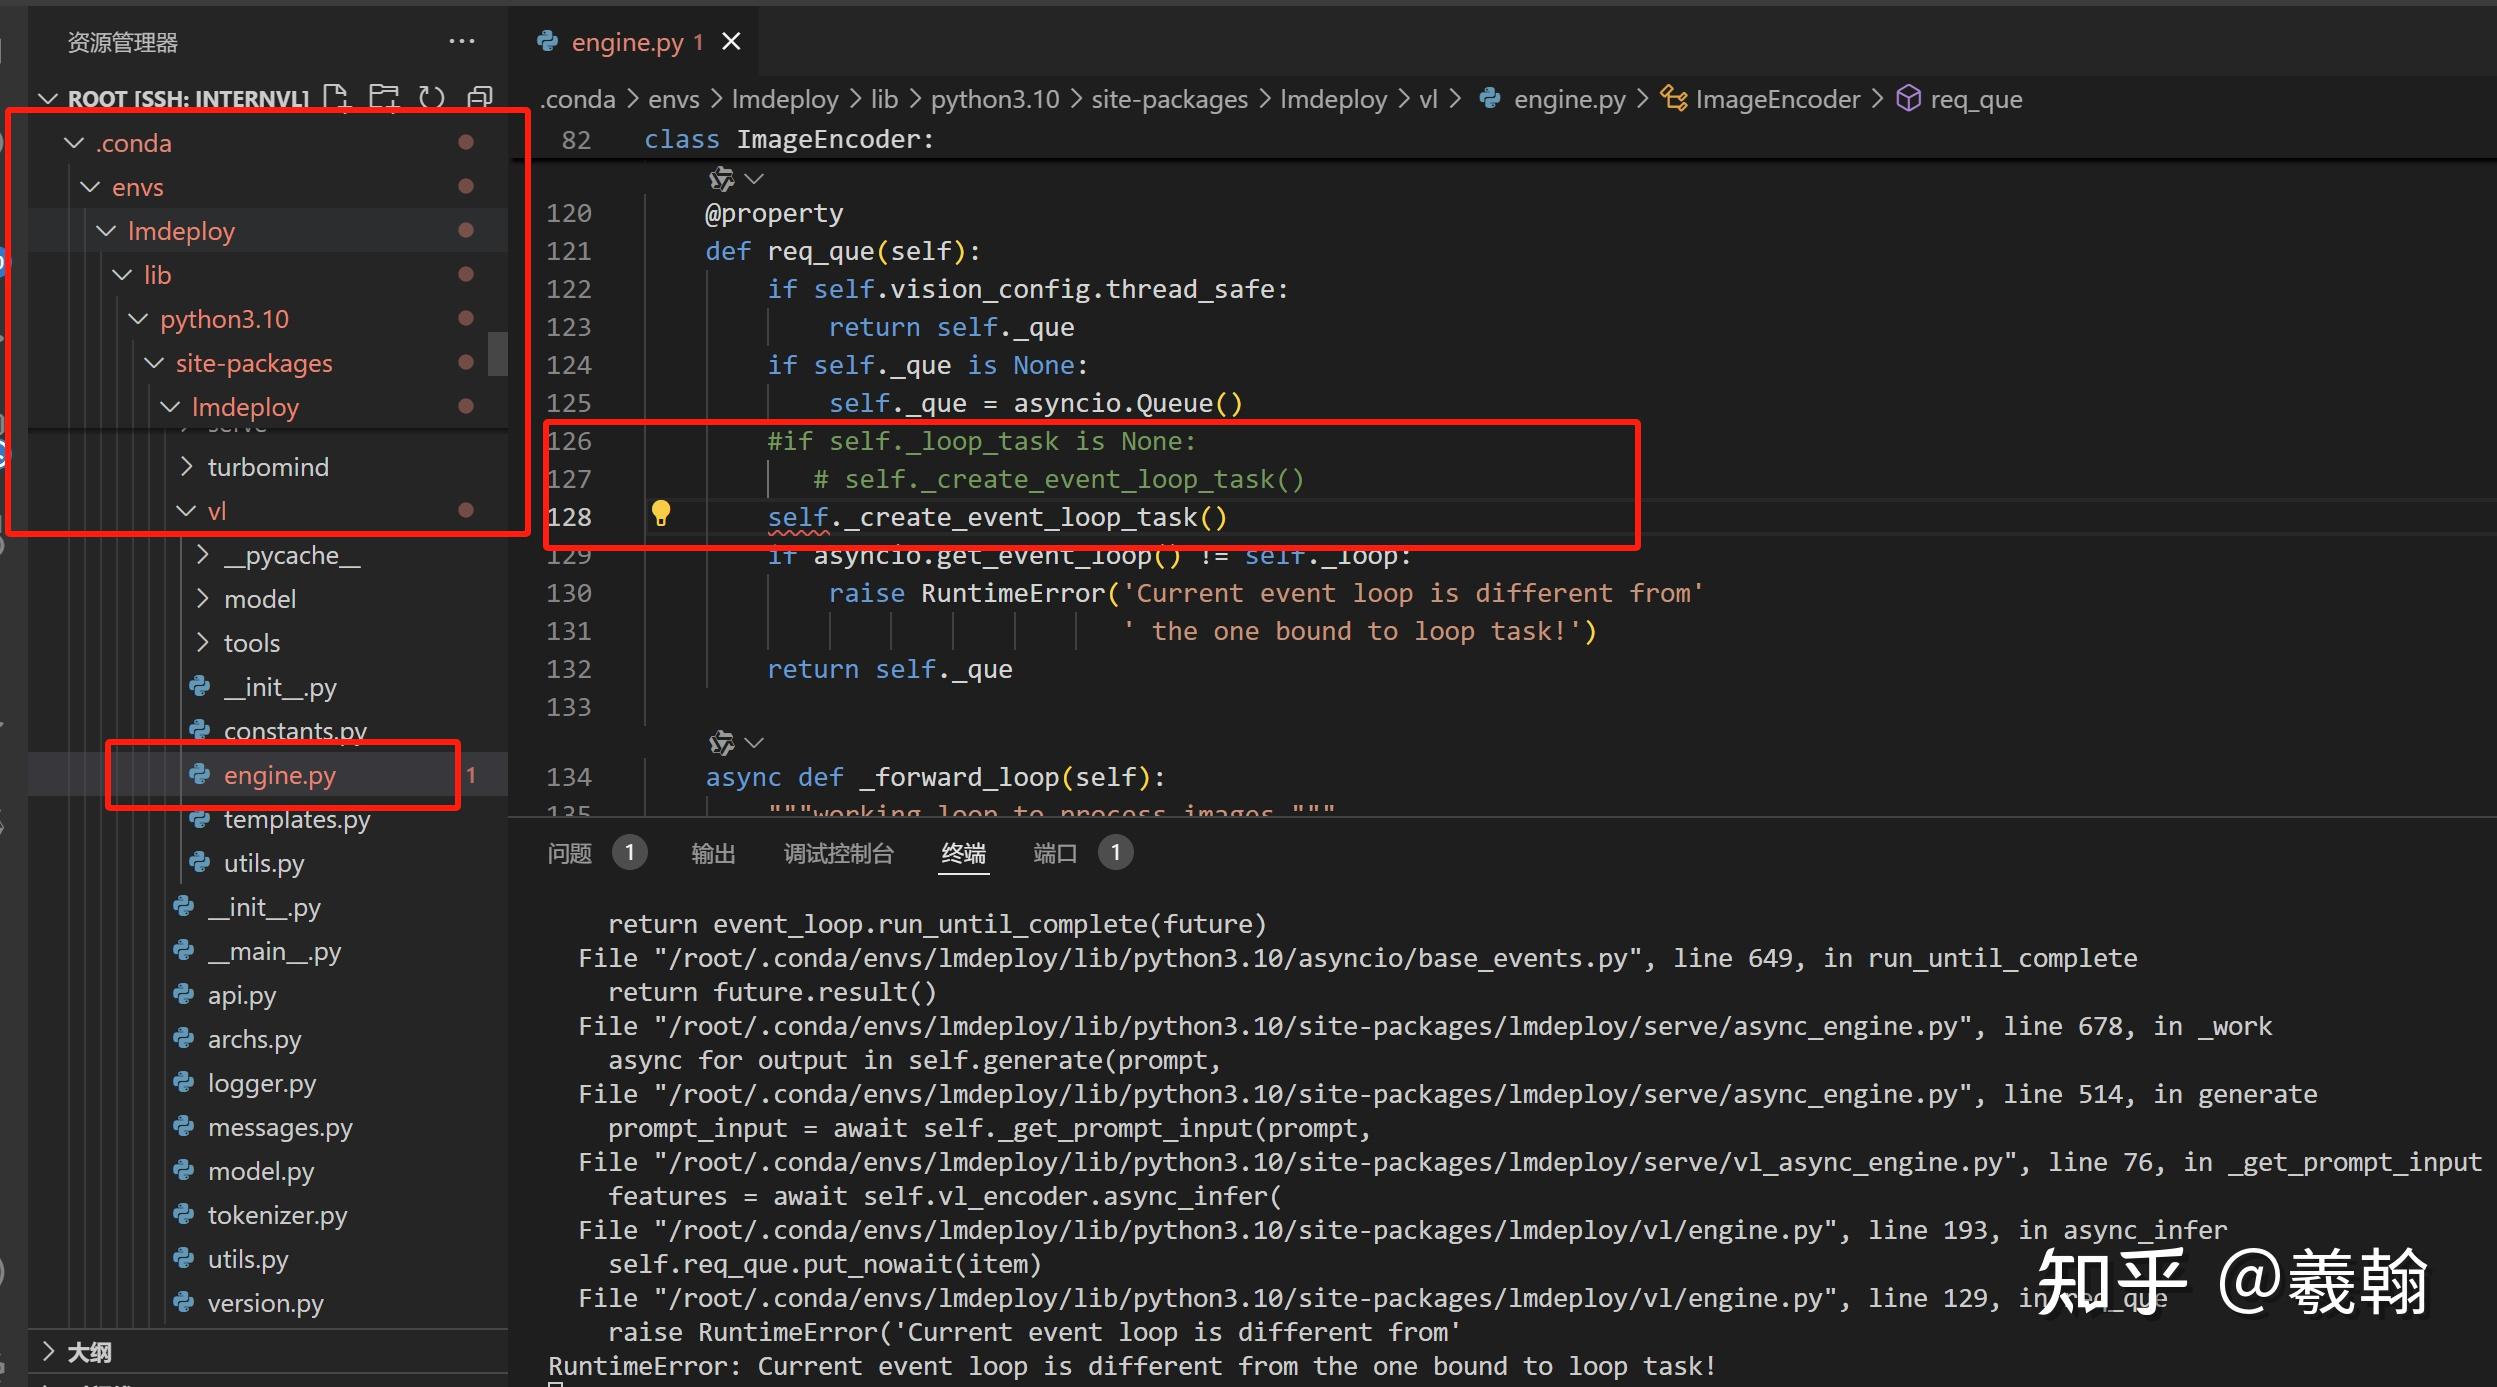The height and width of the screenshot is (1387, 2497).
Task: Click ImageEncoder in the breadcrumb path
Action: tap(1777, 99)
